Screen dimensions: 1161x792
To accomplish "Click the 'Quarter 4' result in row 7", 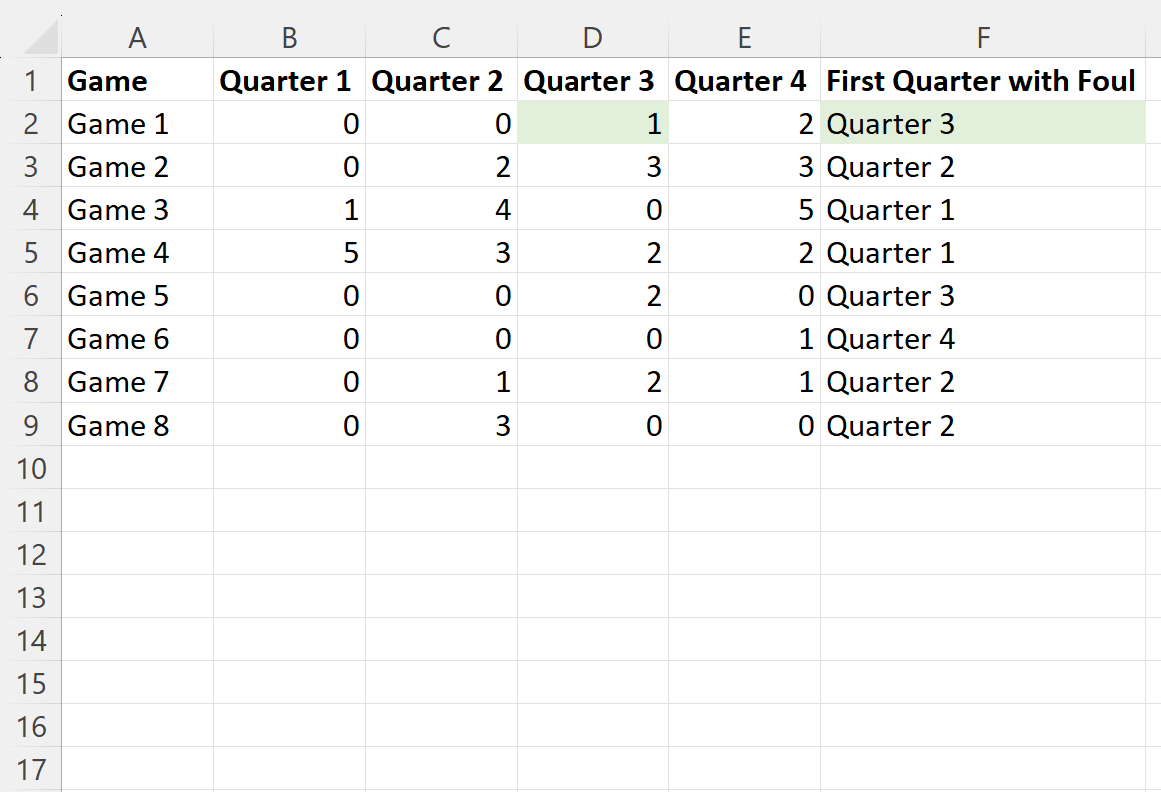I will pos(981,339).
